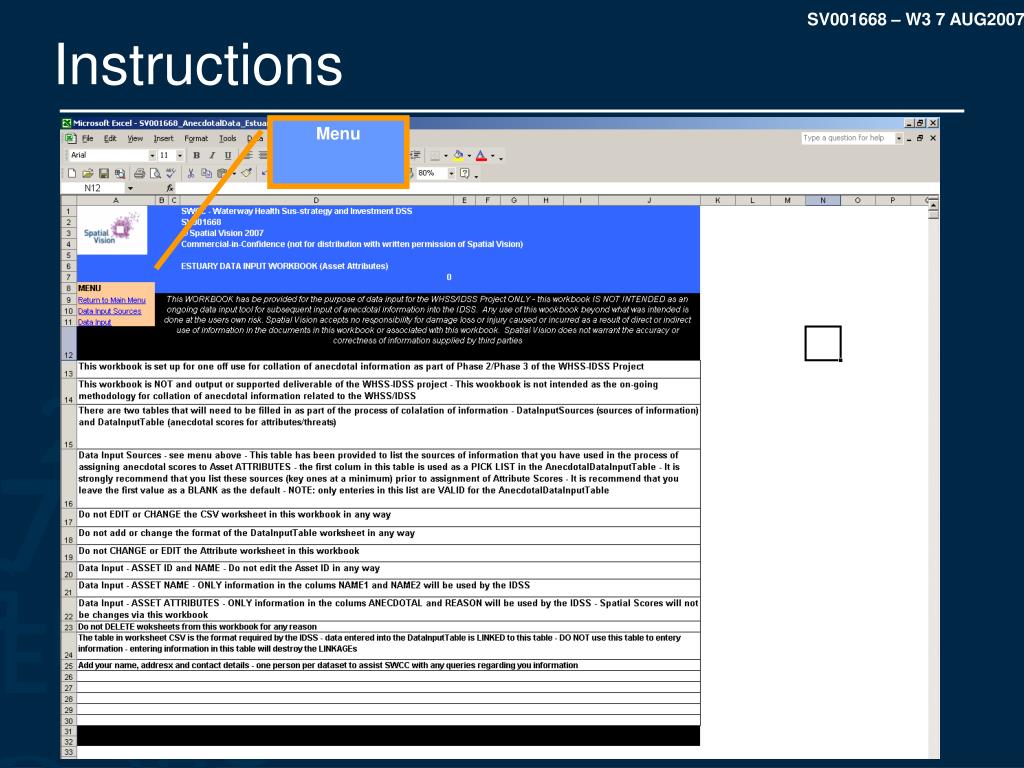Click the Paste clipboard icon

coord(222,173)
